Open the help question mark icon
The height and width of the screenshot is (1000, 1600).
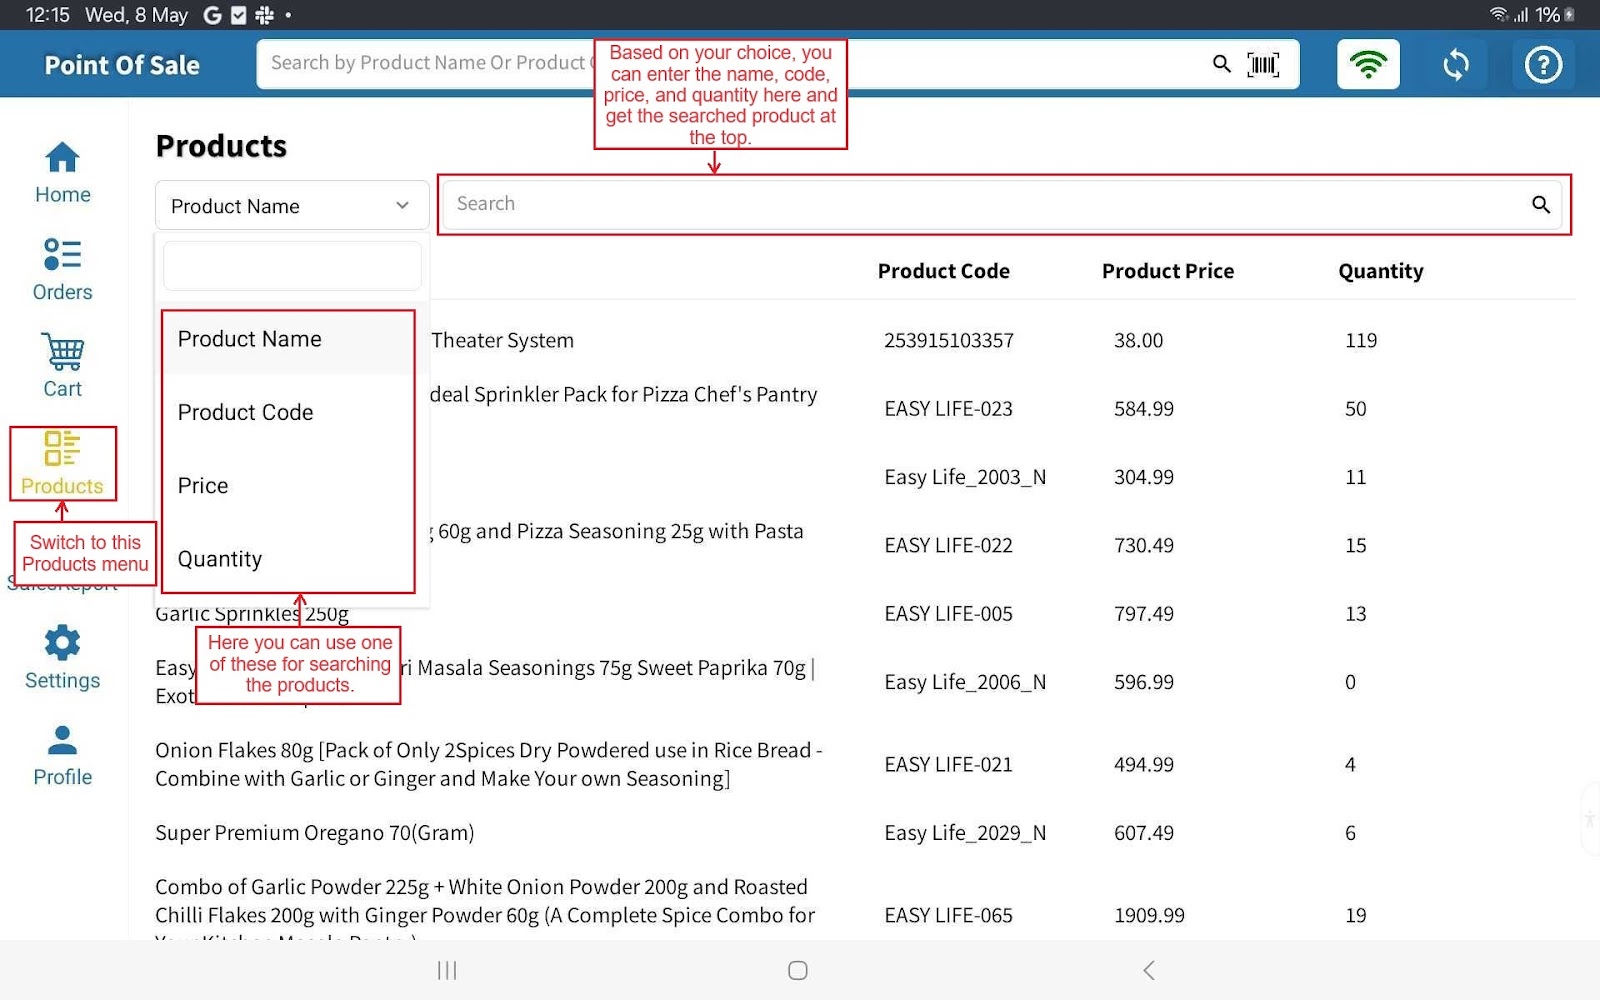pos(1543,65)
